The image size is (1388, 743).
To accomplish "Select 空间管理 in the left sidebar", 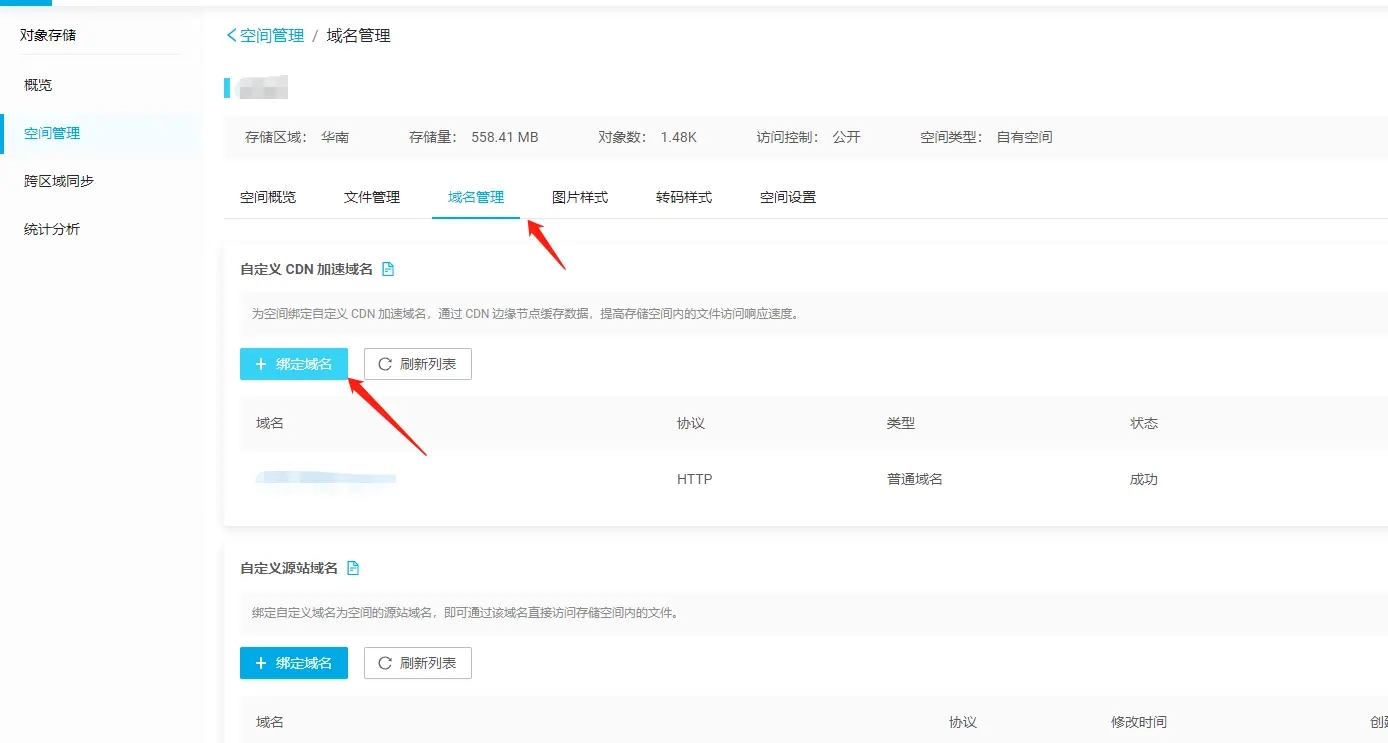I will (x=52, y=133).
